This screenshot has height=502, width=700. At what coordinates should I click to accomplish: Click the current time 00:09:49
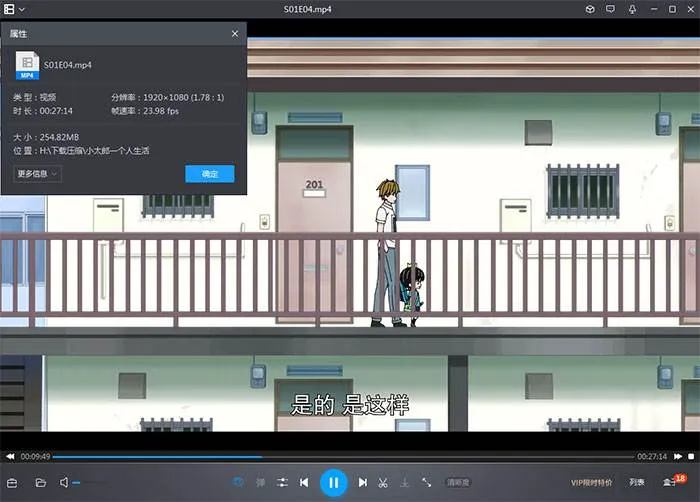point(35,456)
